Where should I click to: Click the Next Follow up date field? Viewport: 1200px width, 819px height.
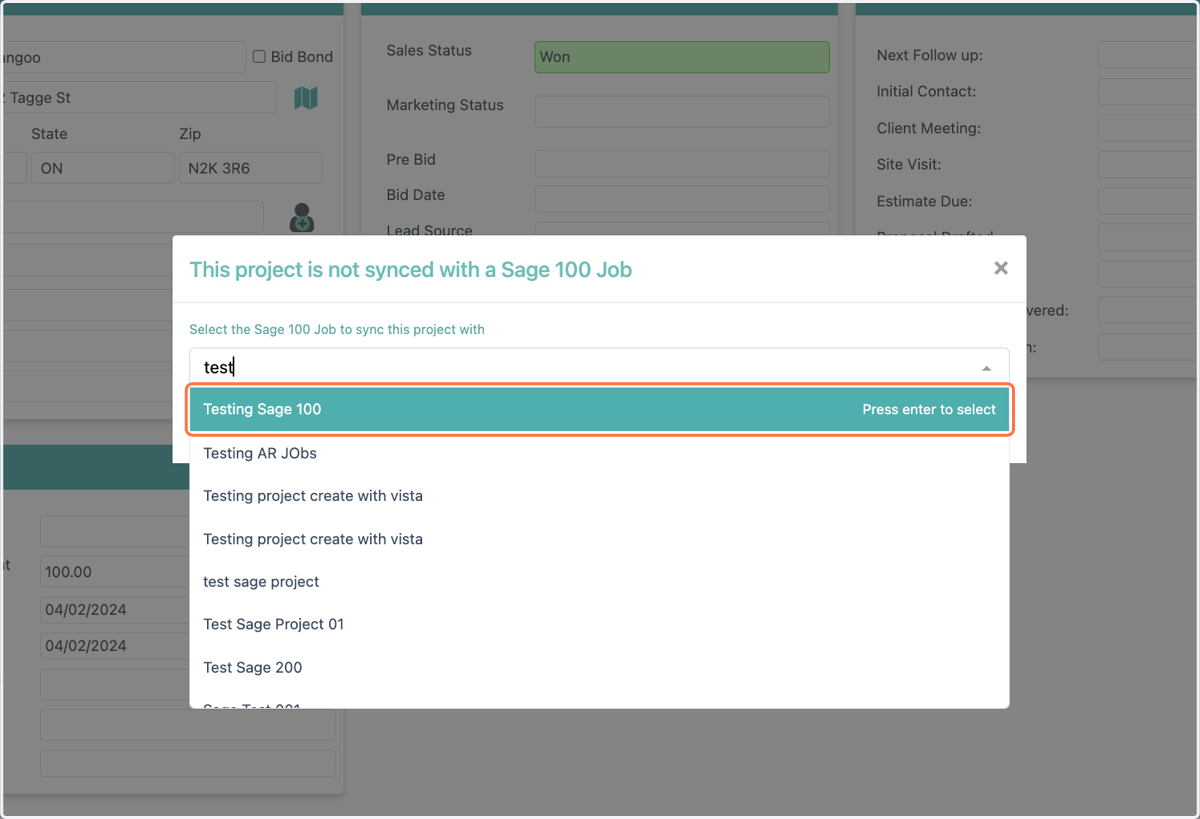(x=1148, y=55)
